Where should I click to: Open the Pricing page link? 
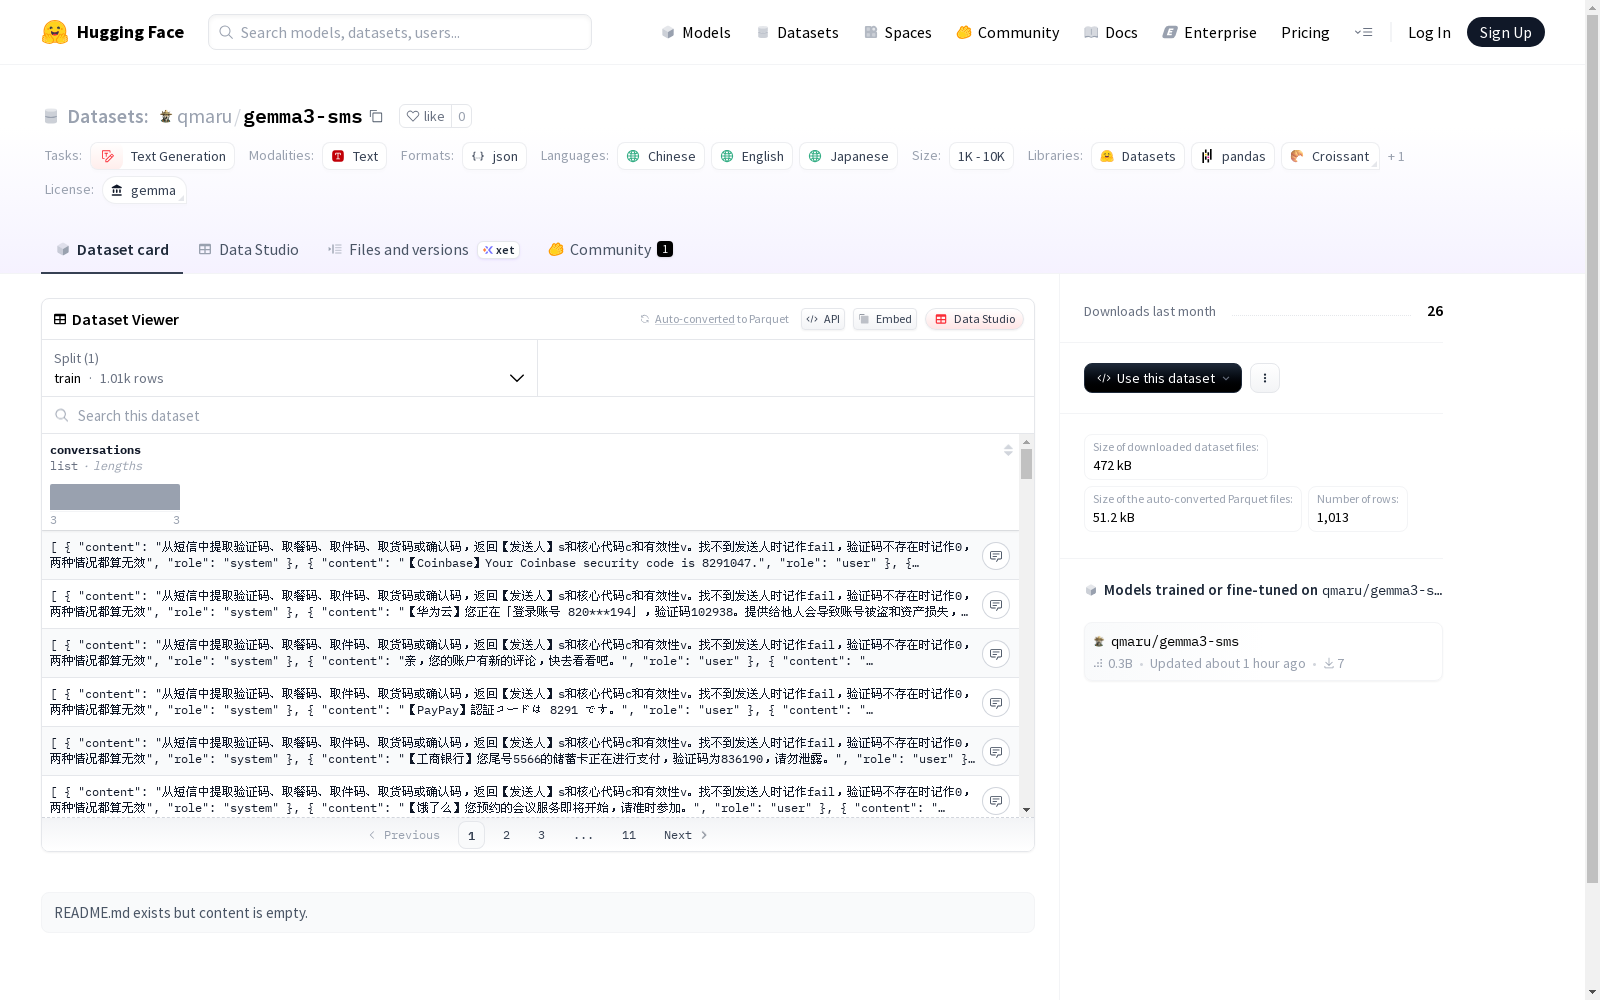[1305, 32]
